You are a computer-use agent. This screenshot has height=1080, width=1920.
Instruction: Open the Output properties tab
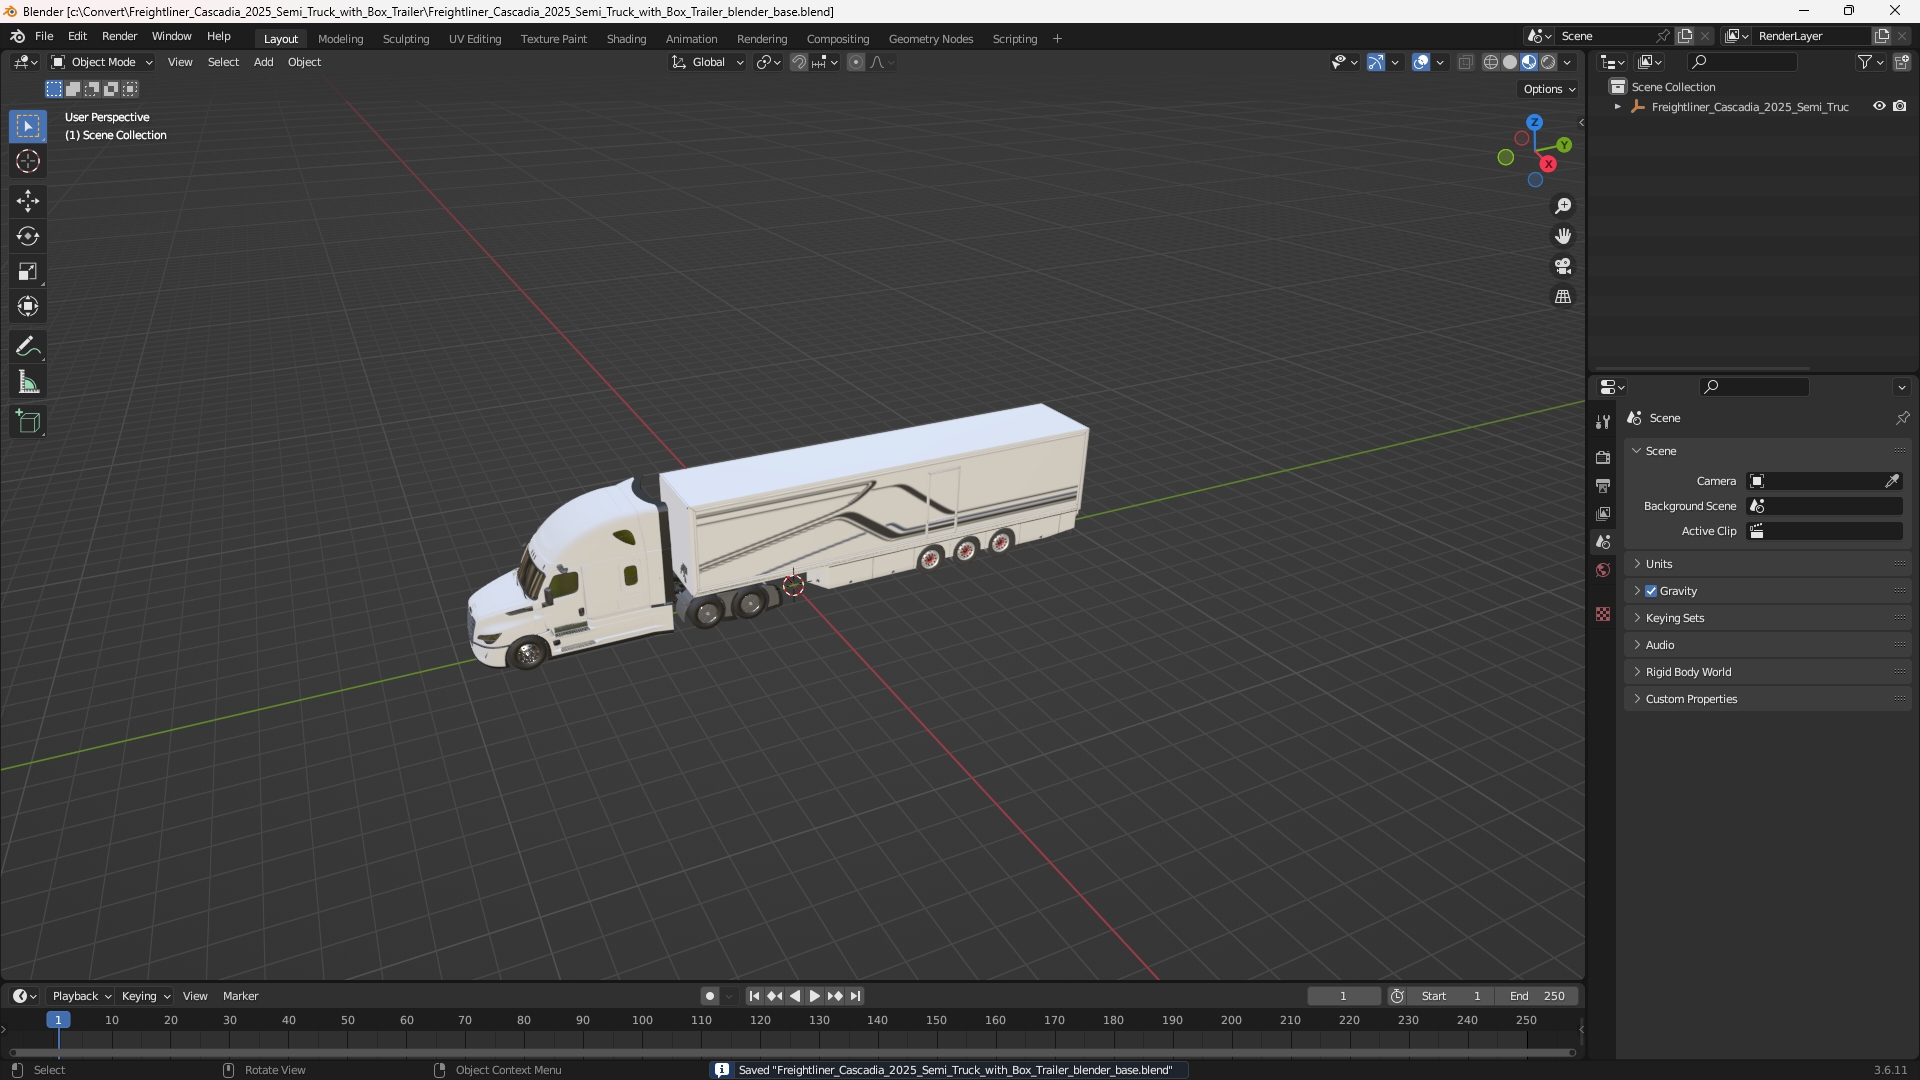tap(1603, 485)
